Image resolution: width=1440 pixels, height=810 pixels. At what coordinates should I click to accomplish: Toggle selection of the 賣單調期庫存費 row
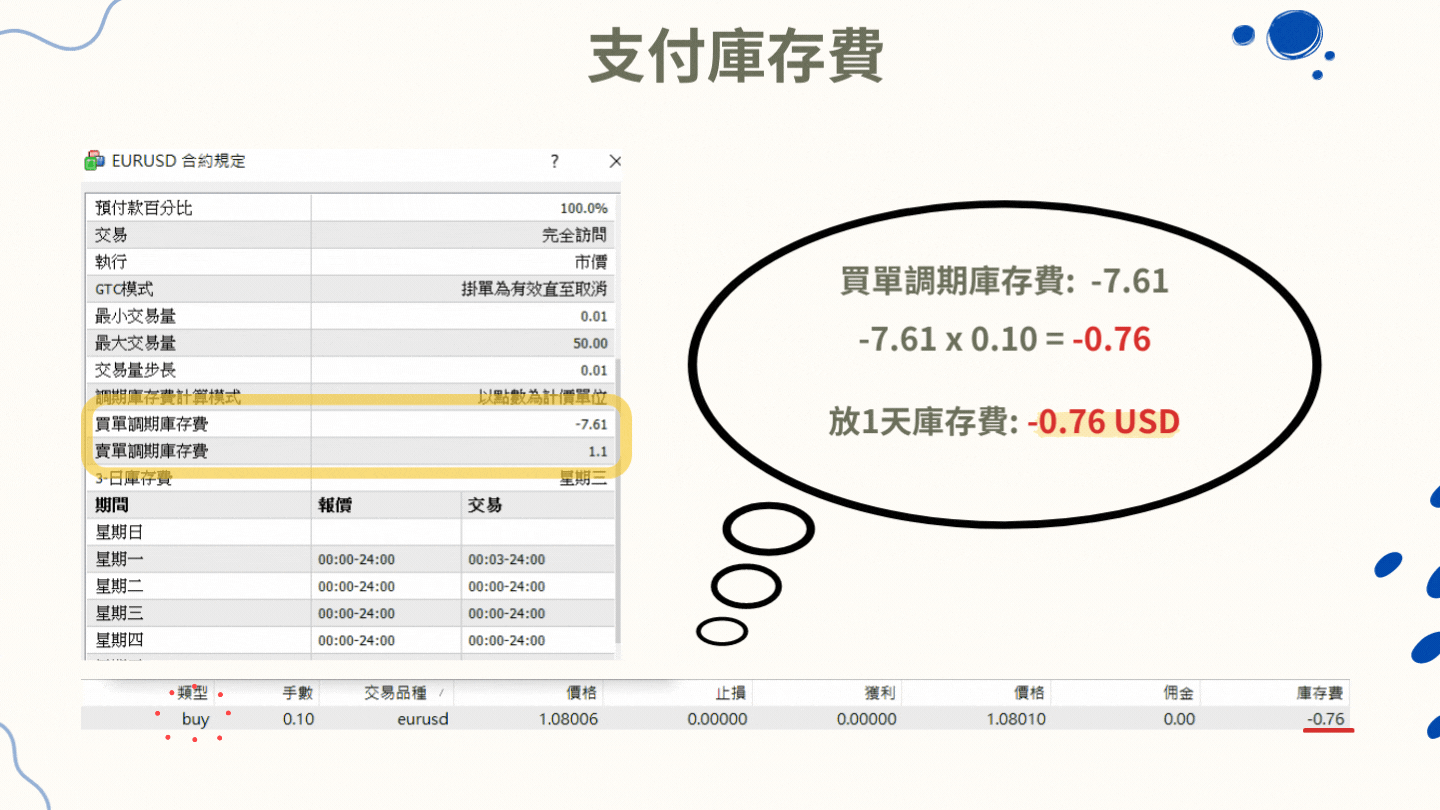(x=200, y=450)
